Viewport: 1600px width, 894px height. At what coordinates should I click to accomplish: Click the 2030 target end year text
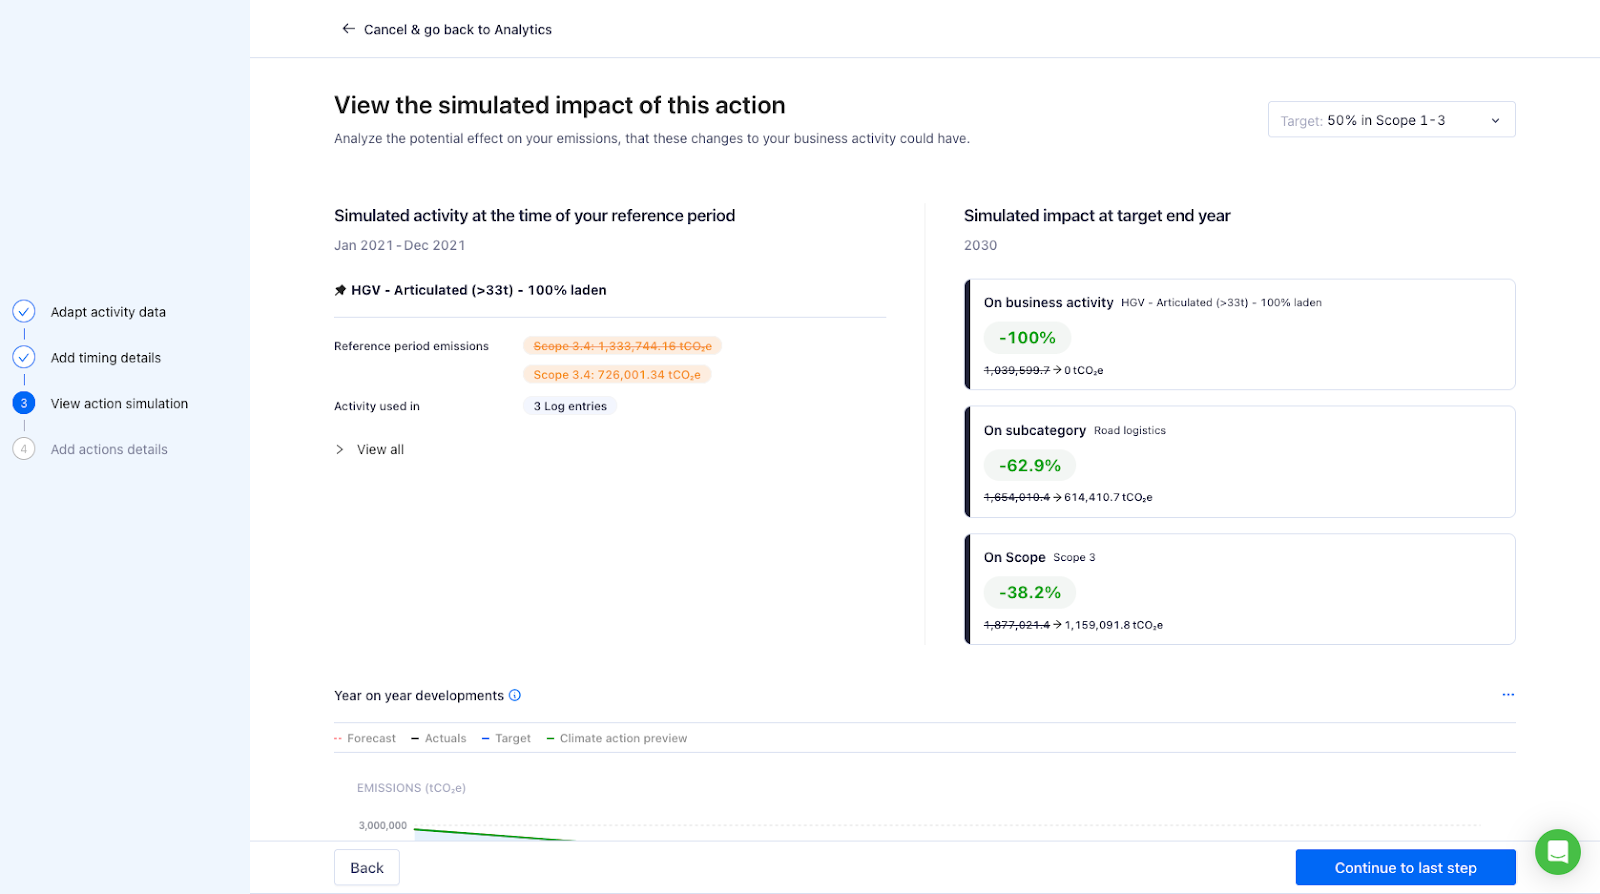point(980,245)
